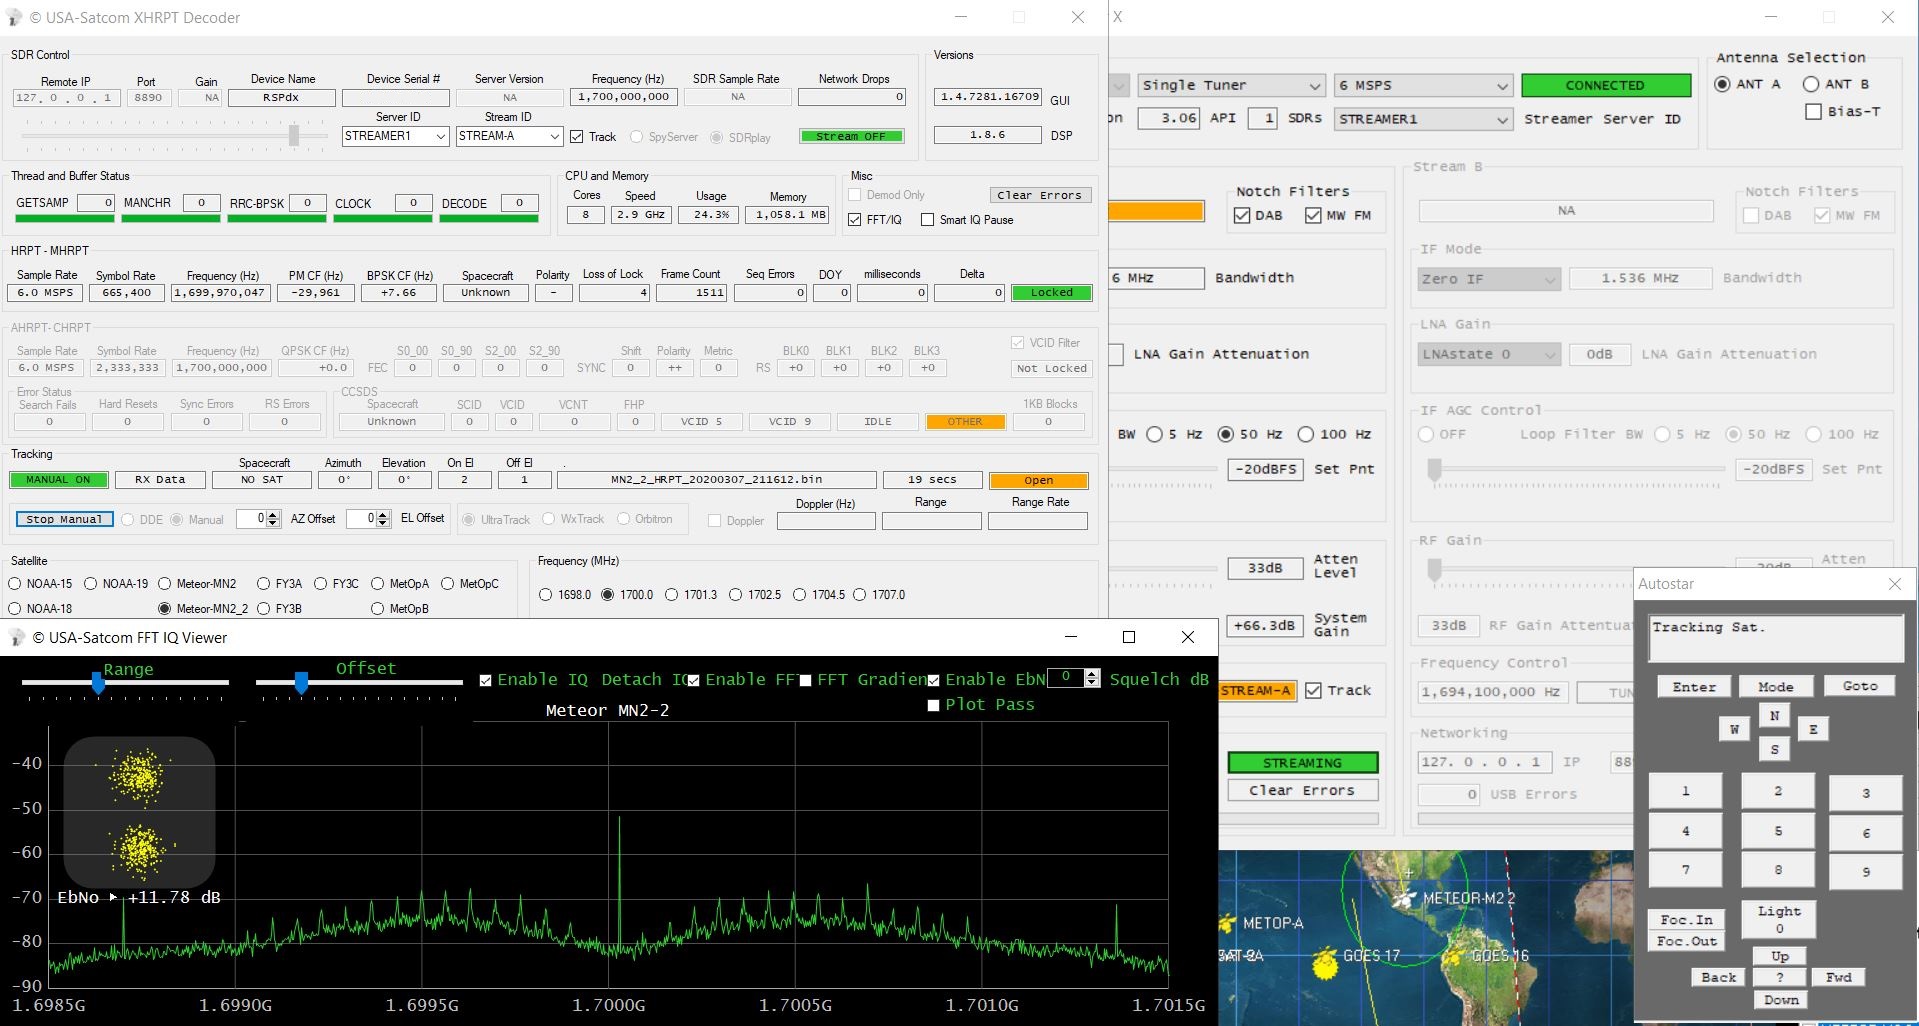Click the orange Open button

[1038, 481]
